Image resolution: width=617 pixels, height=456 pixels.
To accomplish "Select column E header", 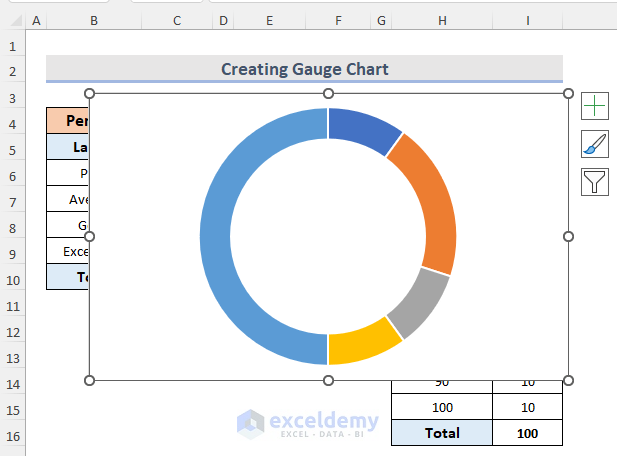I will [270, 20].
